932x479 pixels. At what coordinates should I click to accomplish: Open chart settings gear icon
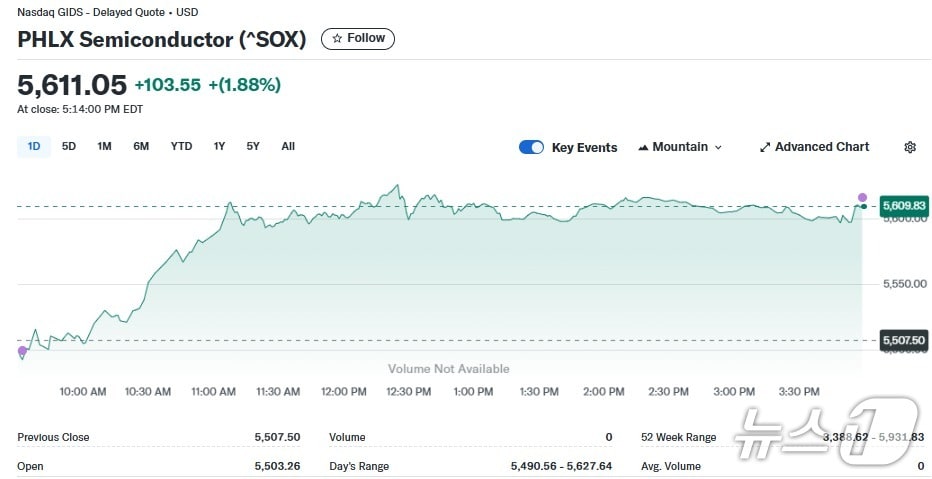(909, 147)
